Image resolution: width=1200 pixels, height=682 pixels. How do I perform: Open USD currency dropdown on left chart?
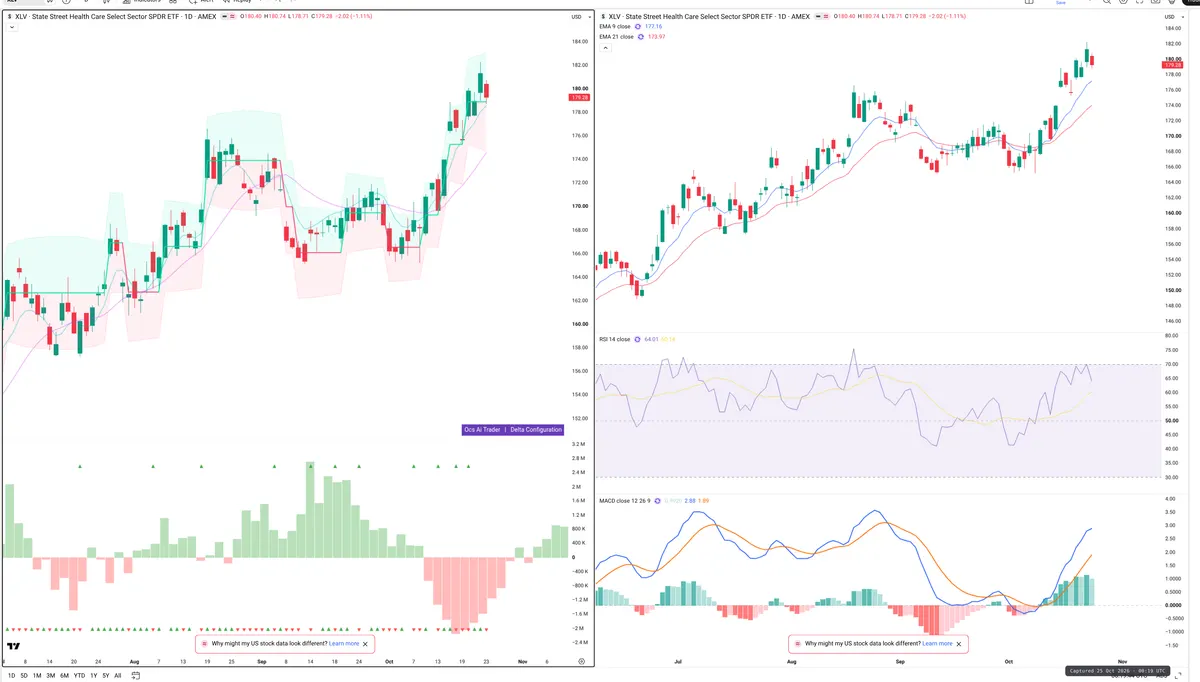(x=579, y=17)
